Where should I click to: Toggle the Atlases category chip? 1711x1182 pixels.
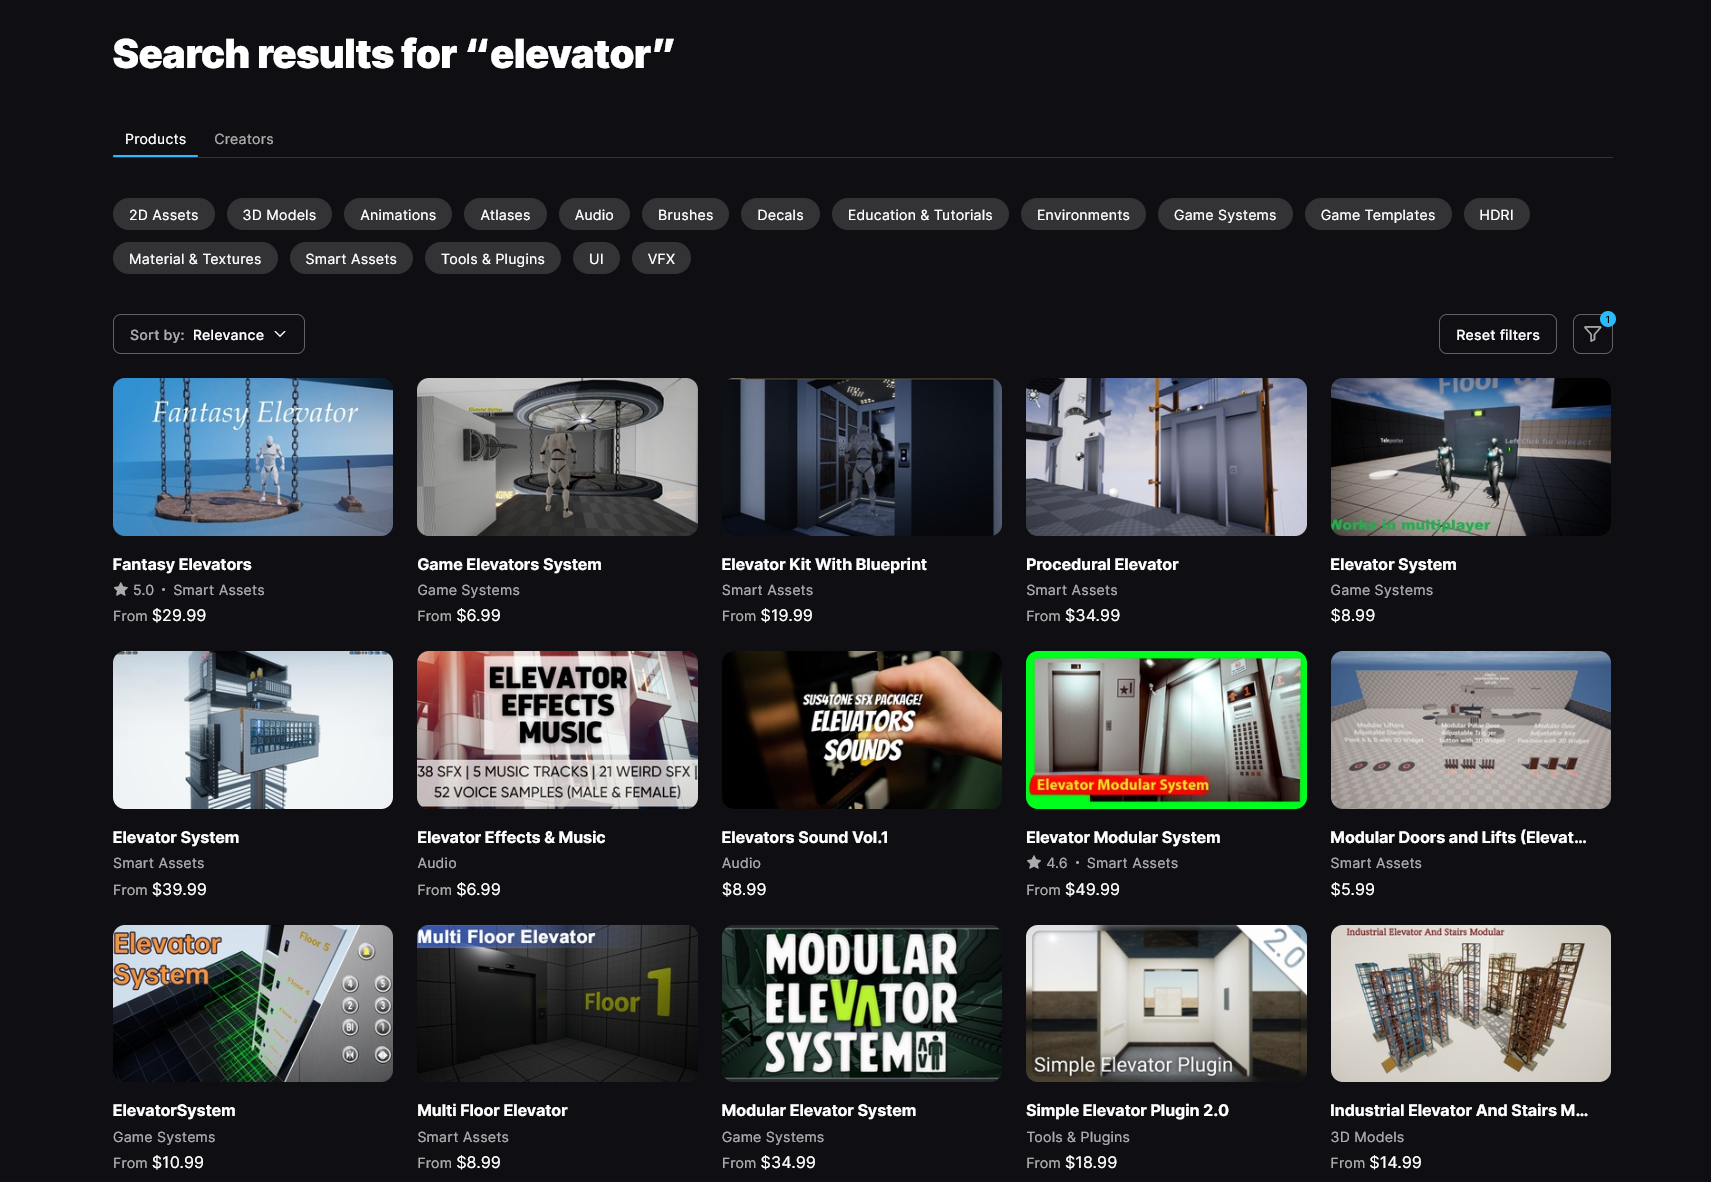click(x=505, y=215)
